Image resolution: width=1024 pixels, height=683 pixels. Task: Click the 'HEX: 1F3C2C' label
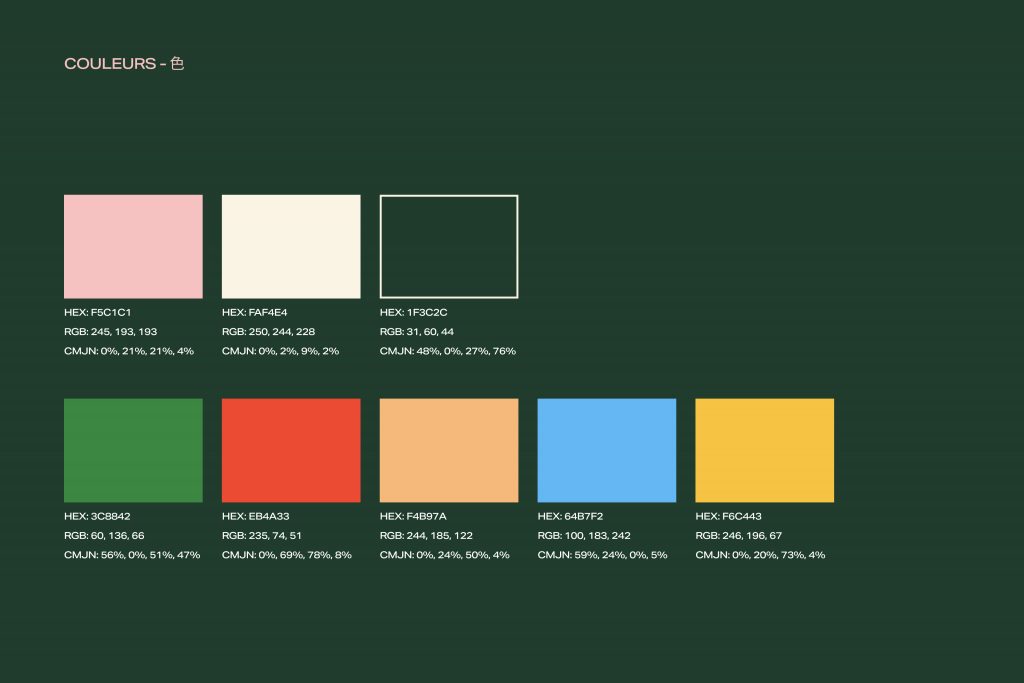(414, 313)
